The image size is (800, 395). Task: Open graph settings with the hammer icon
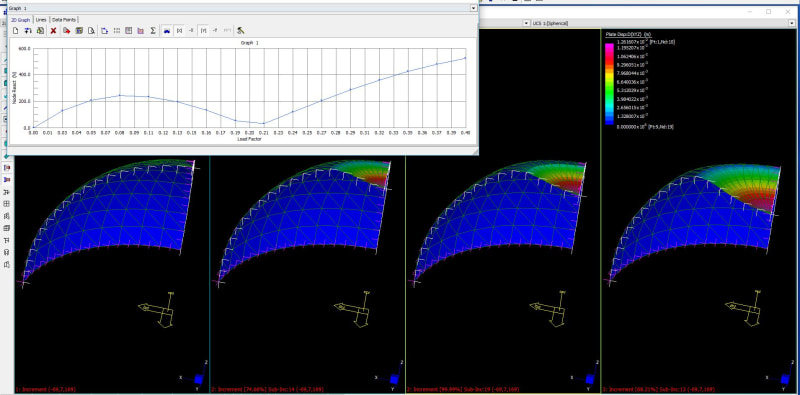[x=240, y=31]
